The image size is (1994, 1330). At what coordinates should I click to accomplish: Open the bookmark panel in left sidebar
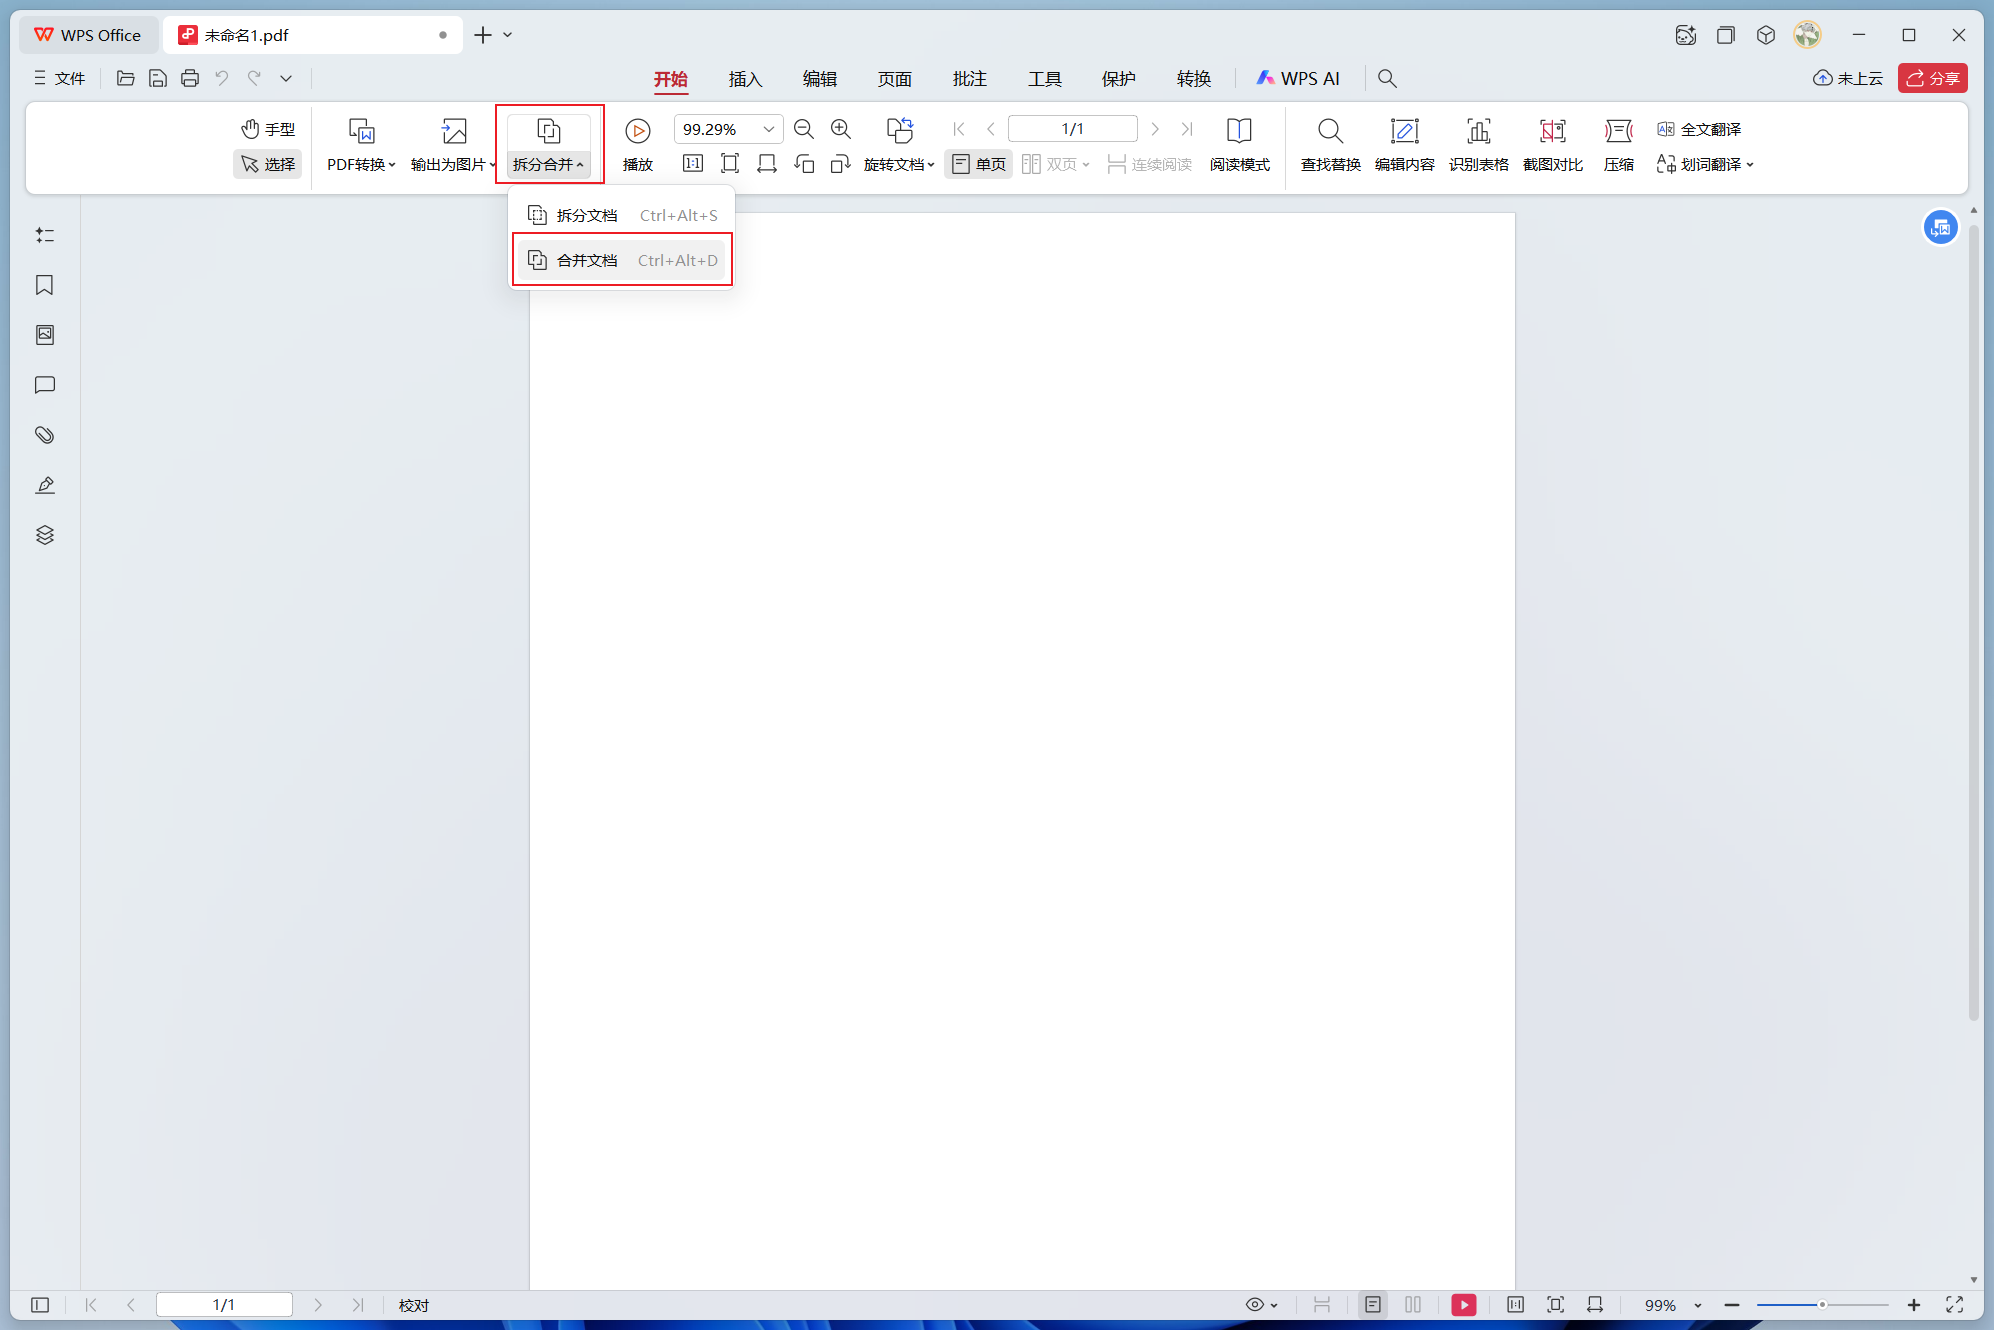(x=44, y=285)
